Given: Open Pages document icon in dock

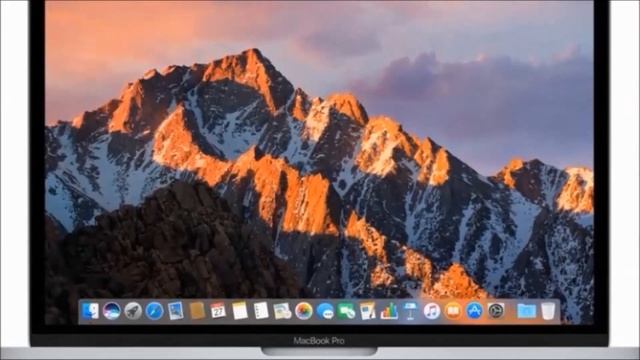Looking at the screenshot, I should click(x=367, y=311).
